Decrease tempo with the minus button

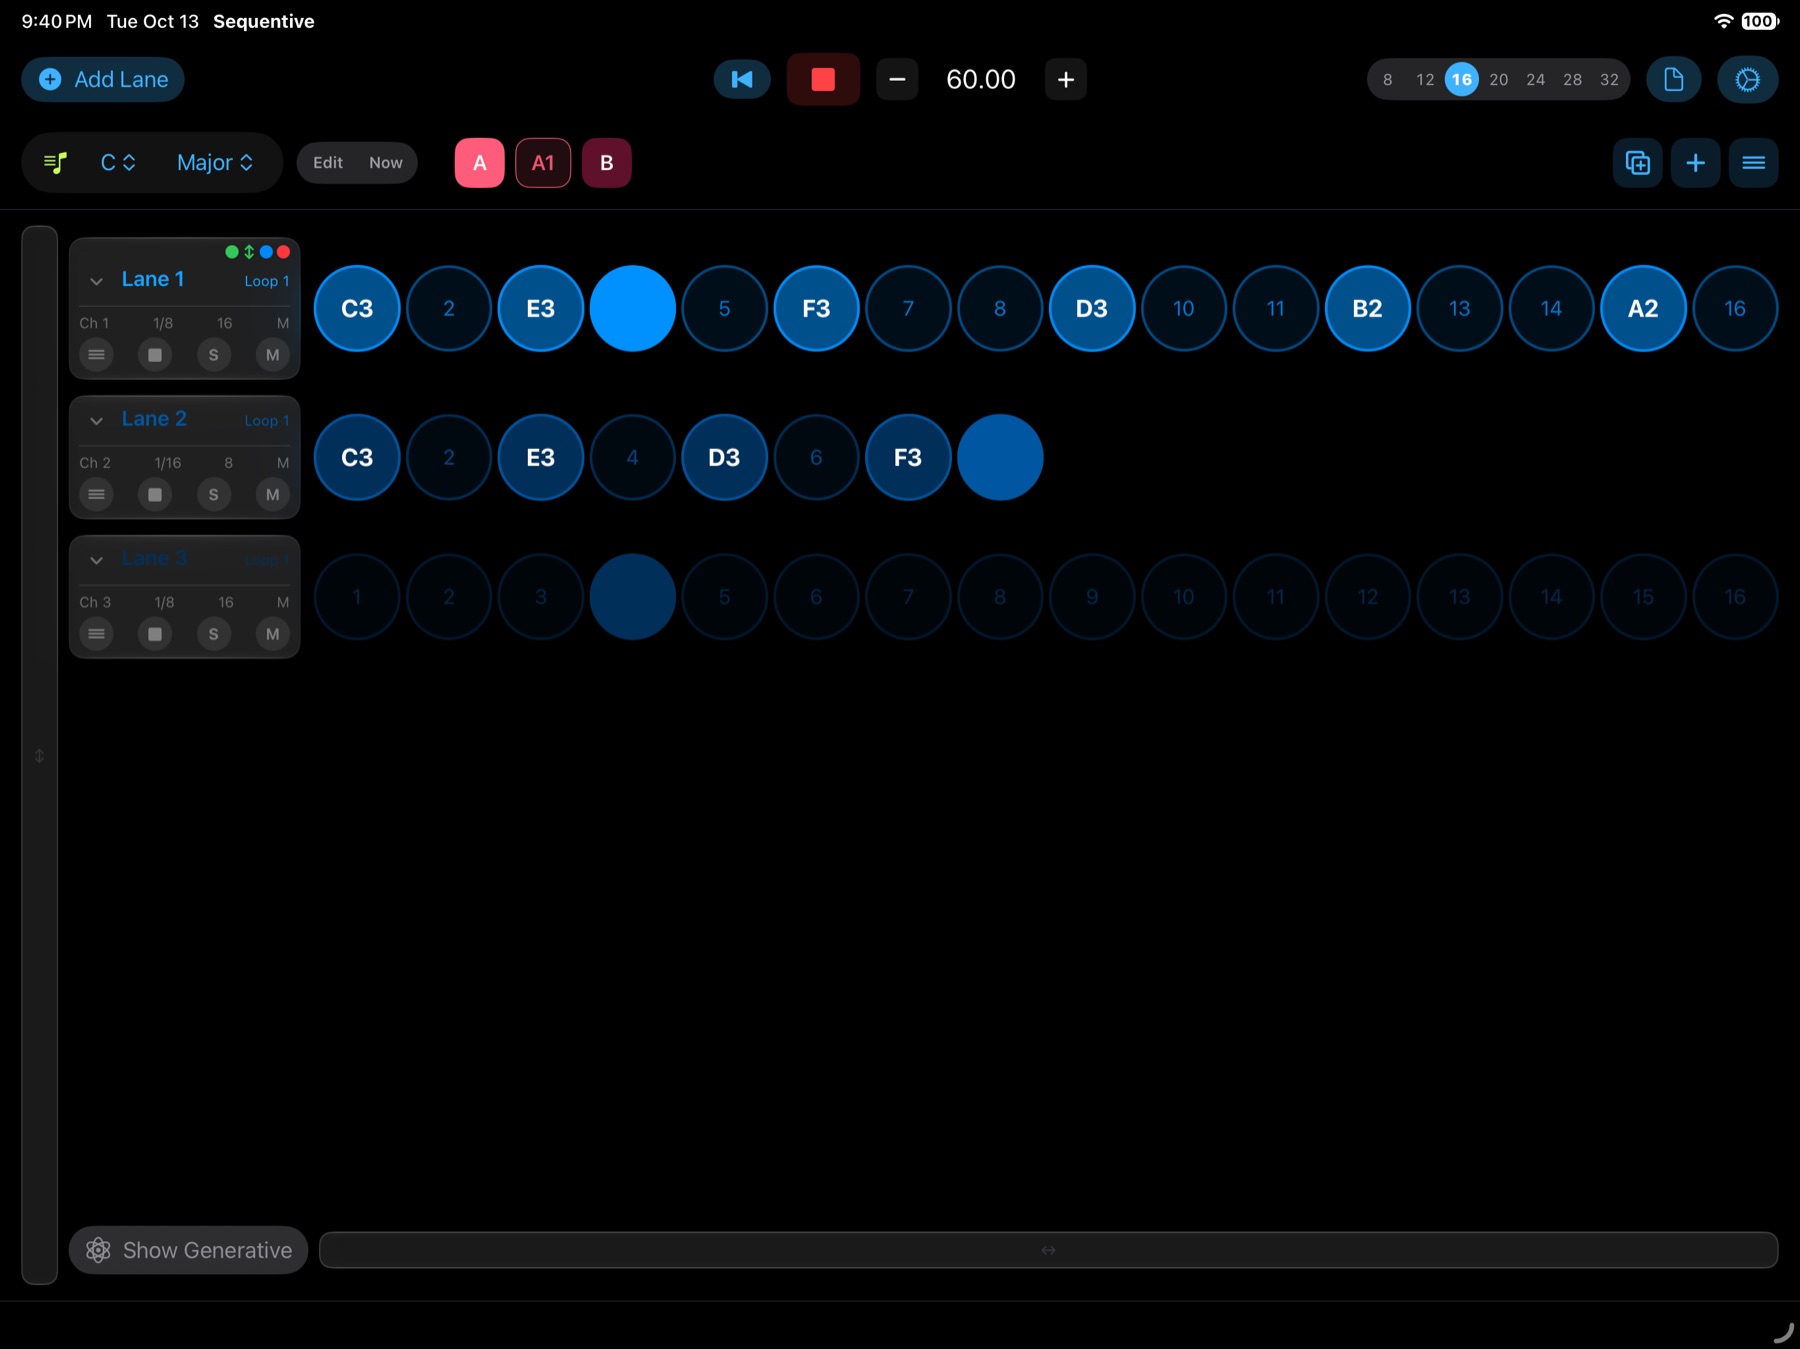[x=897, y=79]
